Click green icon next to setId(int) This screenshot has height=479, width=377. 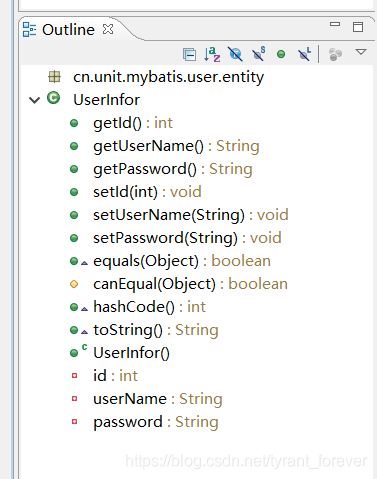point(74,192)
